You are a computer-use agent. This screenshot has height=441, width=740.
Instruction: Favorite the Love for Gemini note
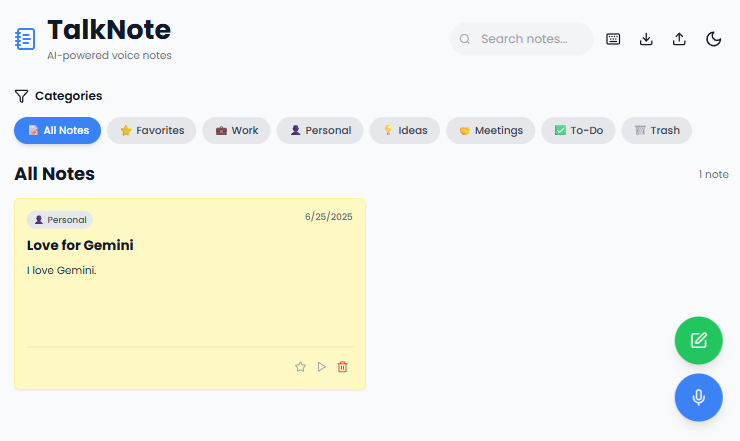tap(300, 367)
